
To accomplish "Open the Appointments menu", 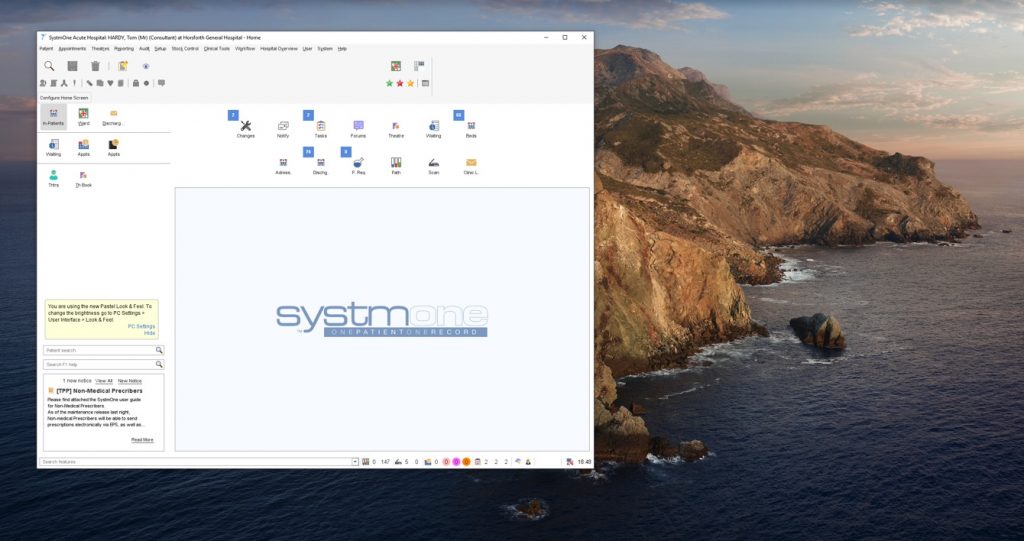I will click(72, 48).
